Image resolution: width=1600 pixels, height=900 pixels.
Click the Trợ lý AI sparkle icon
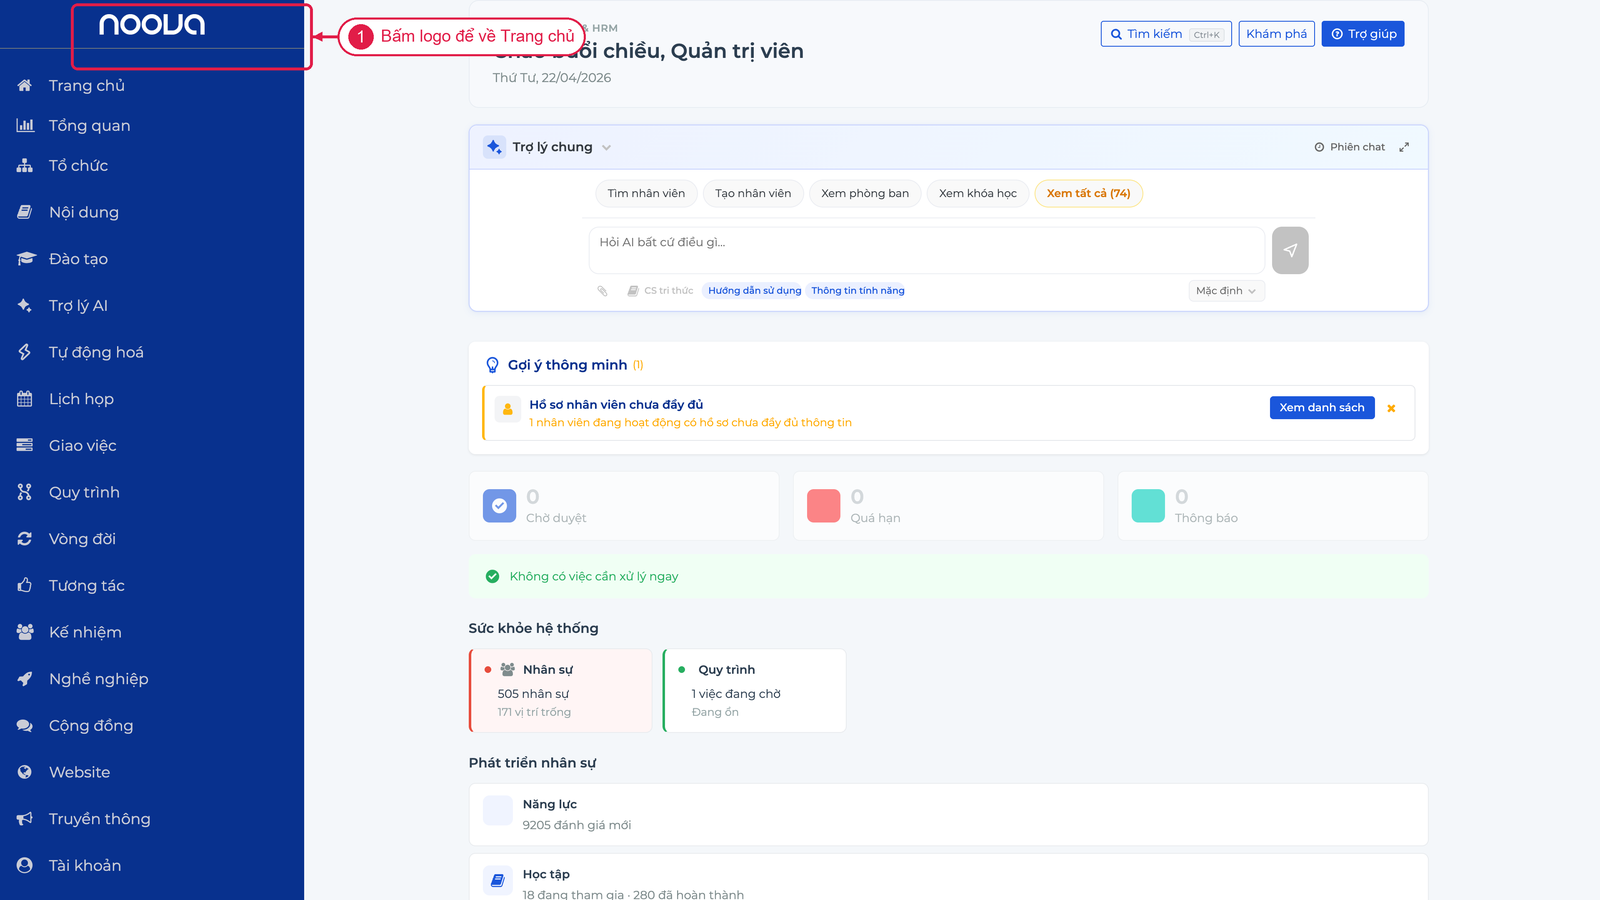pyautogui.click(x=25, y=305)
